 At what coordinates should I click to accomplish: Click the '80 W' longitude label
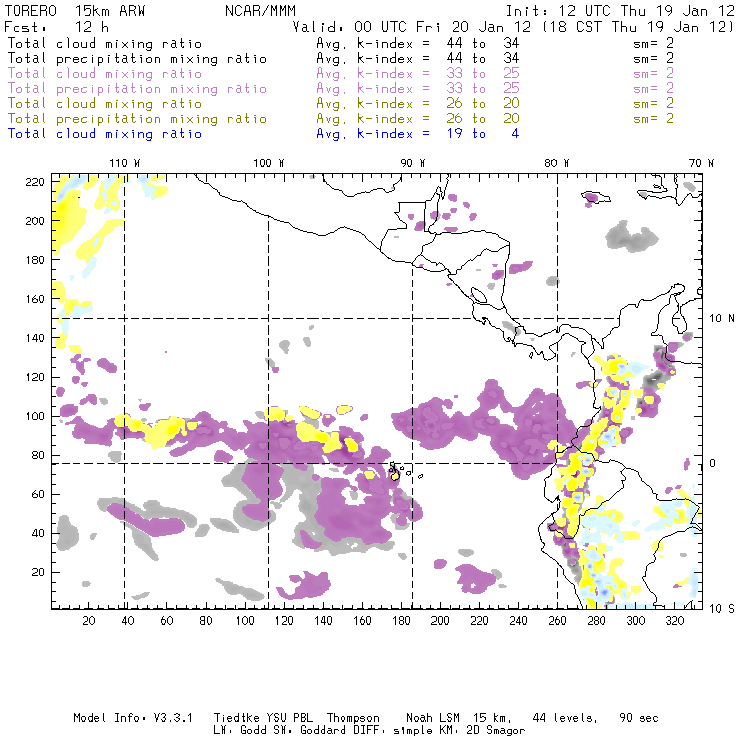(x=557, y=163)
